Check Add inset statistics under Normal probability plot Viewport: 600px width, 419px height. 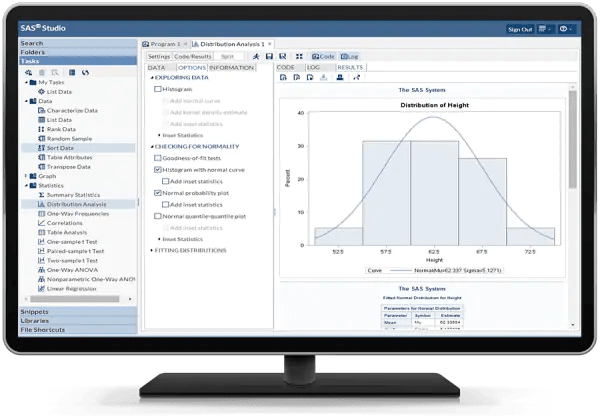165,205
